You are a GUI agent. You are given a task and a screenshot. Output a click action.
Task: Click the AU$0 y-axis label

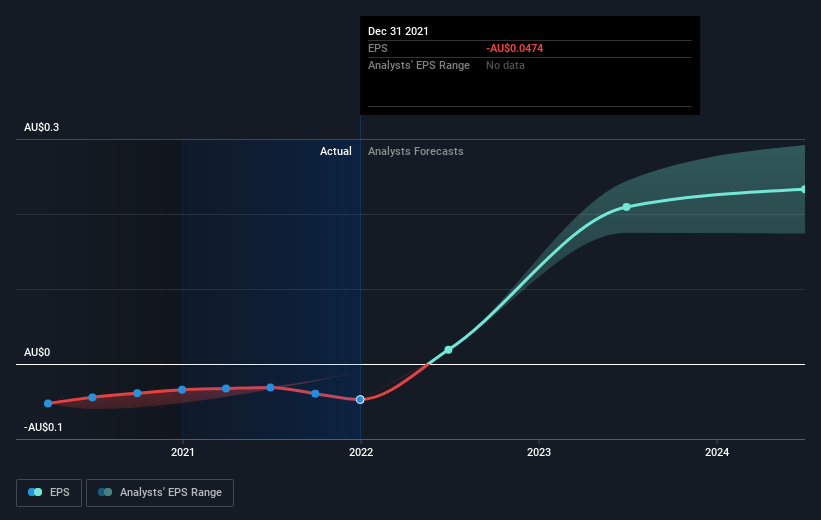click(x=37, y=352)
